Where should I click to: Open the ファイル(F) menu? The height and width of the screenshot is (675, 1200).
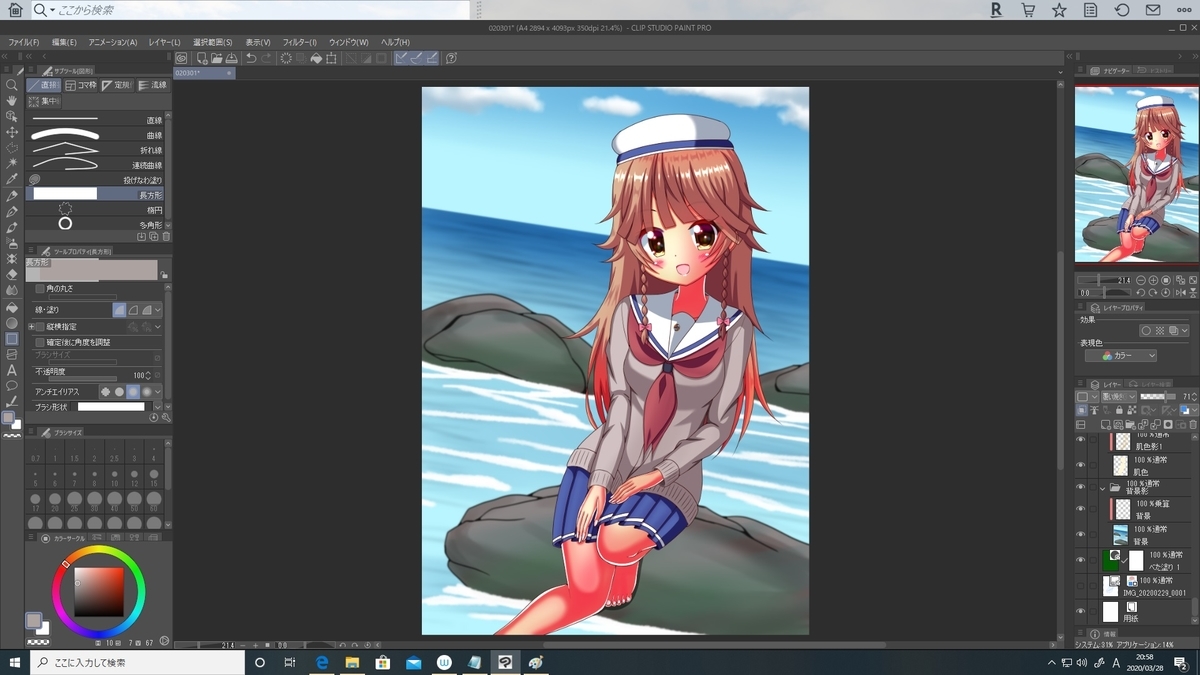tap(24, 42)
